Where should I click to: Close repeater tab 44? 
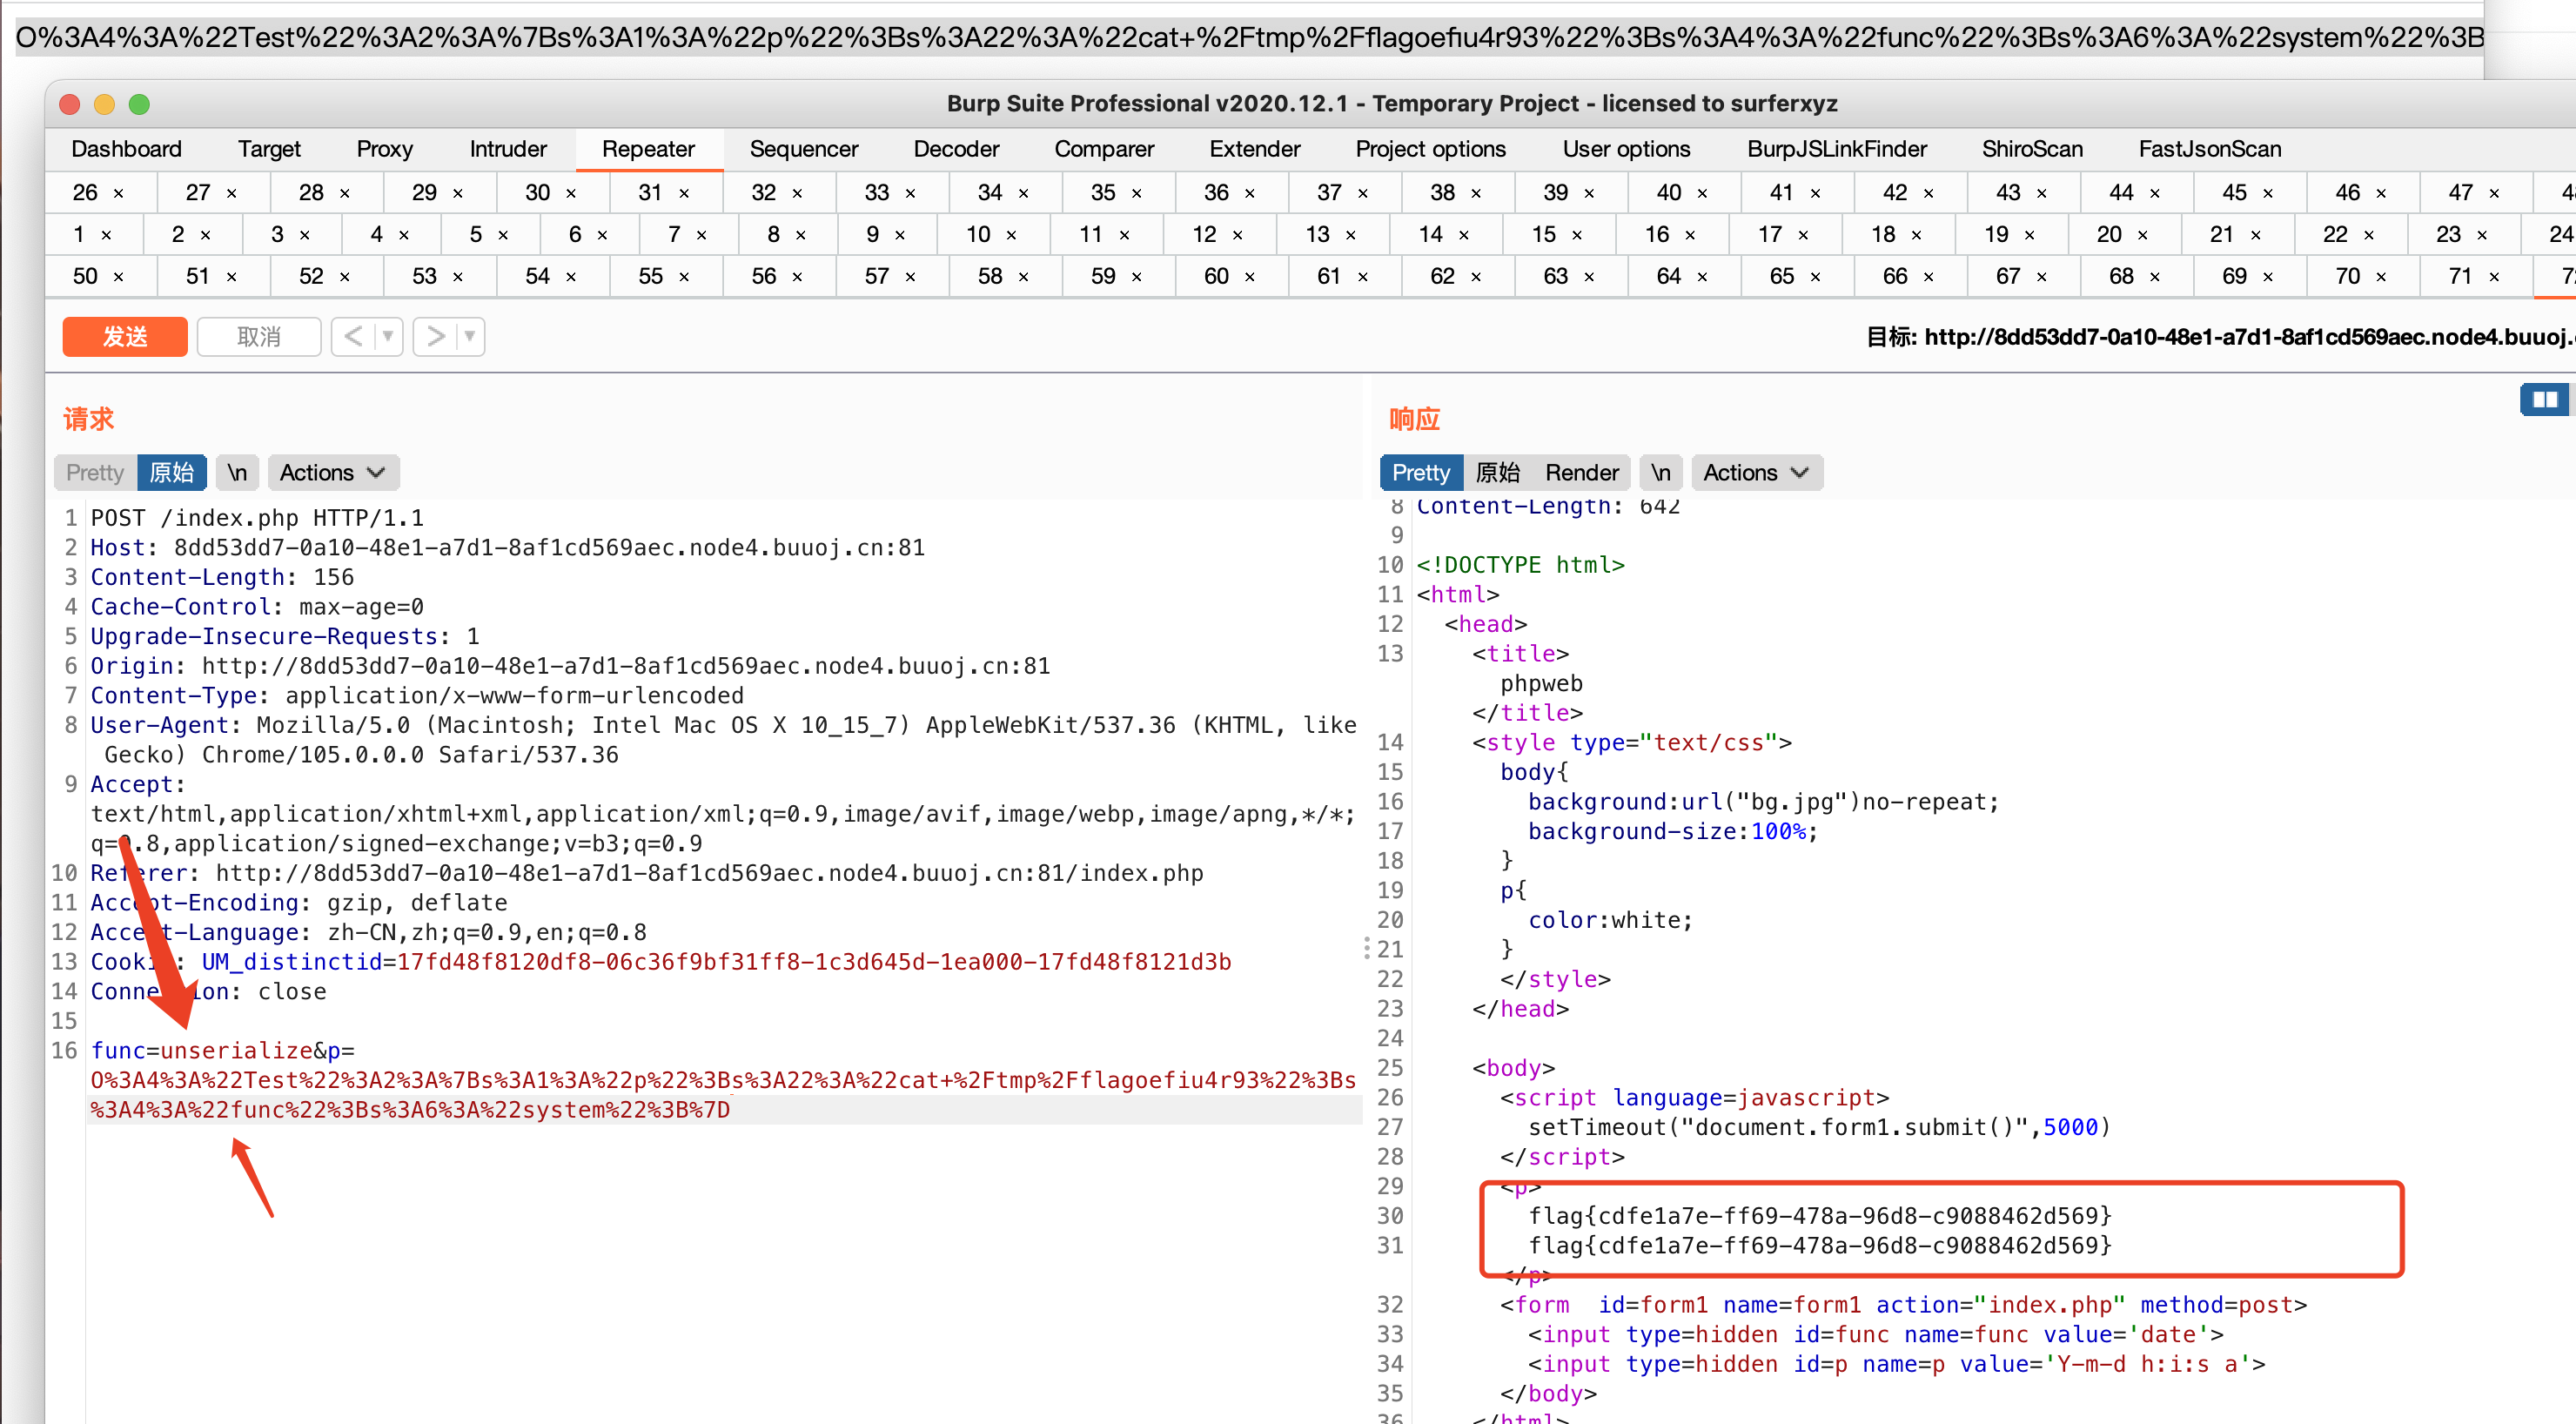[x=2154, y=193]
